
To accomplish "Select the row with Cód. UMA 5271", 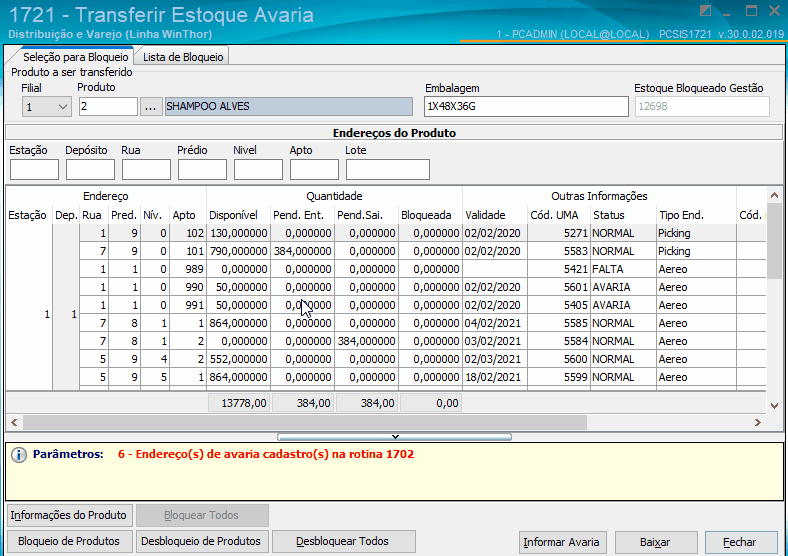I will (x=422, y=233).
